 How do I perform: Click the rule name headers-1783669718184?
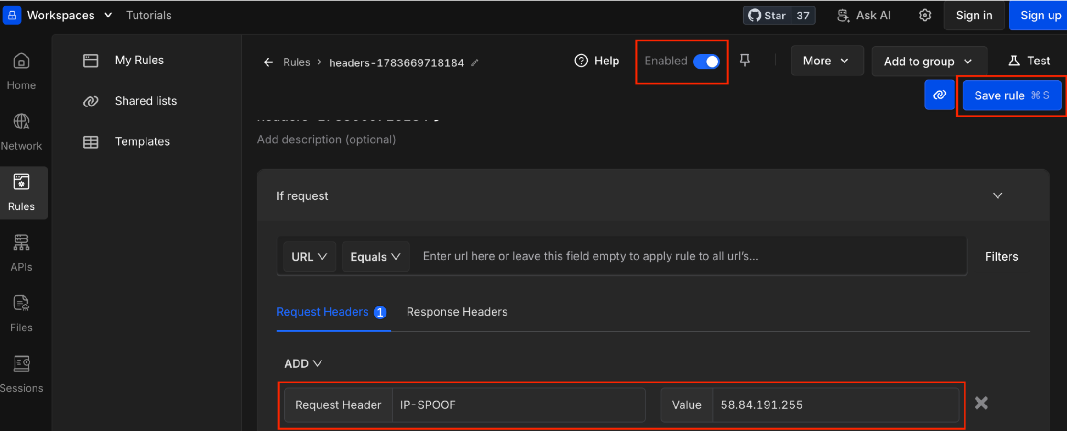point(397,63)
